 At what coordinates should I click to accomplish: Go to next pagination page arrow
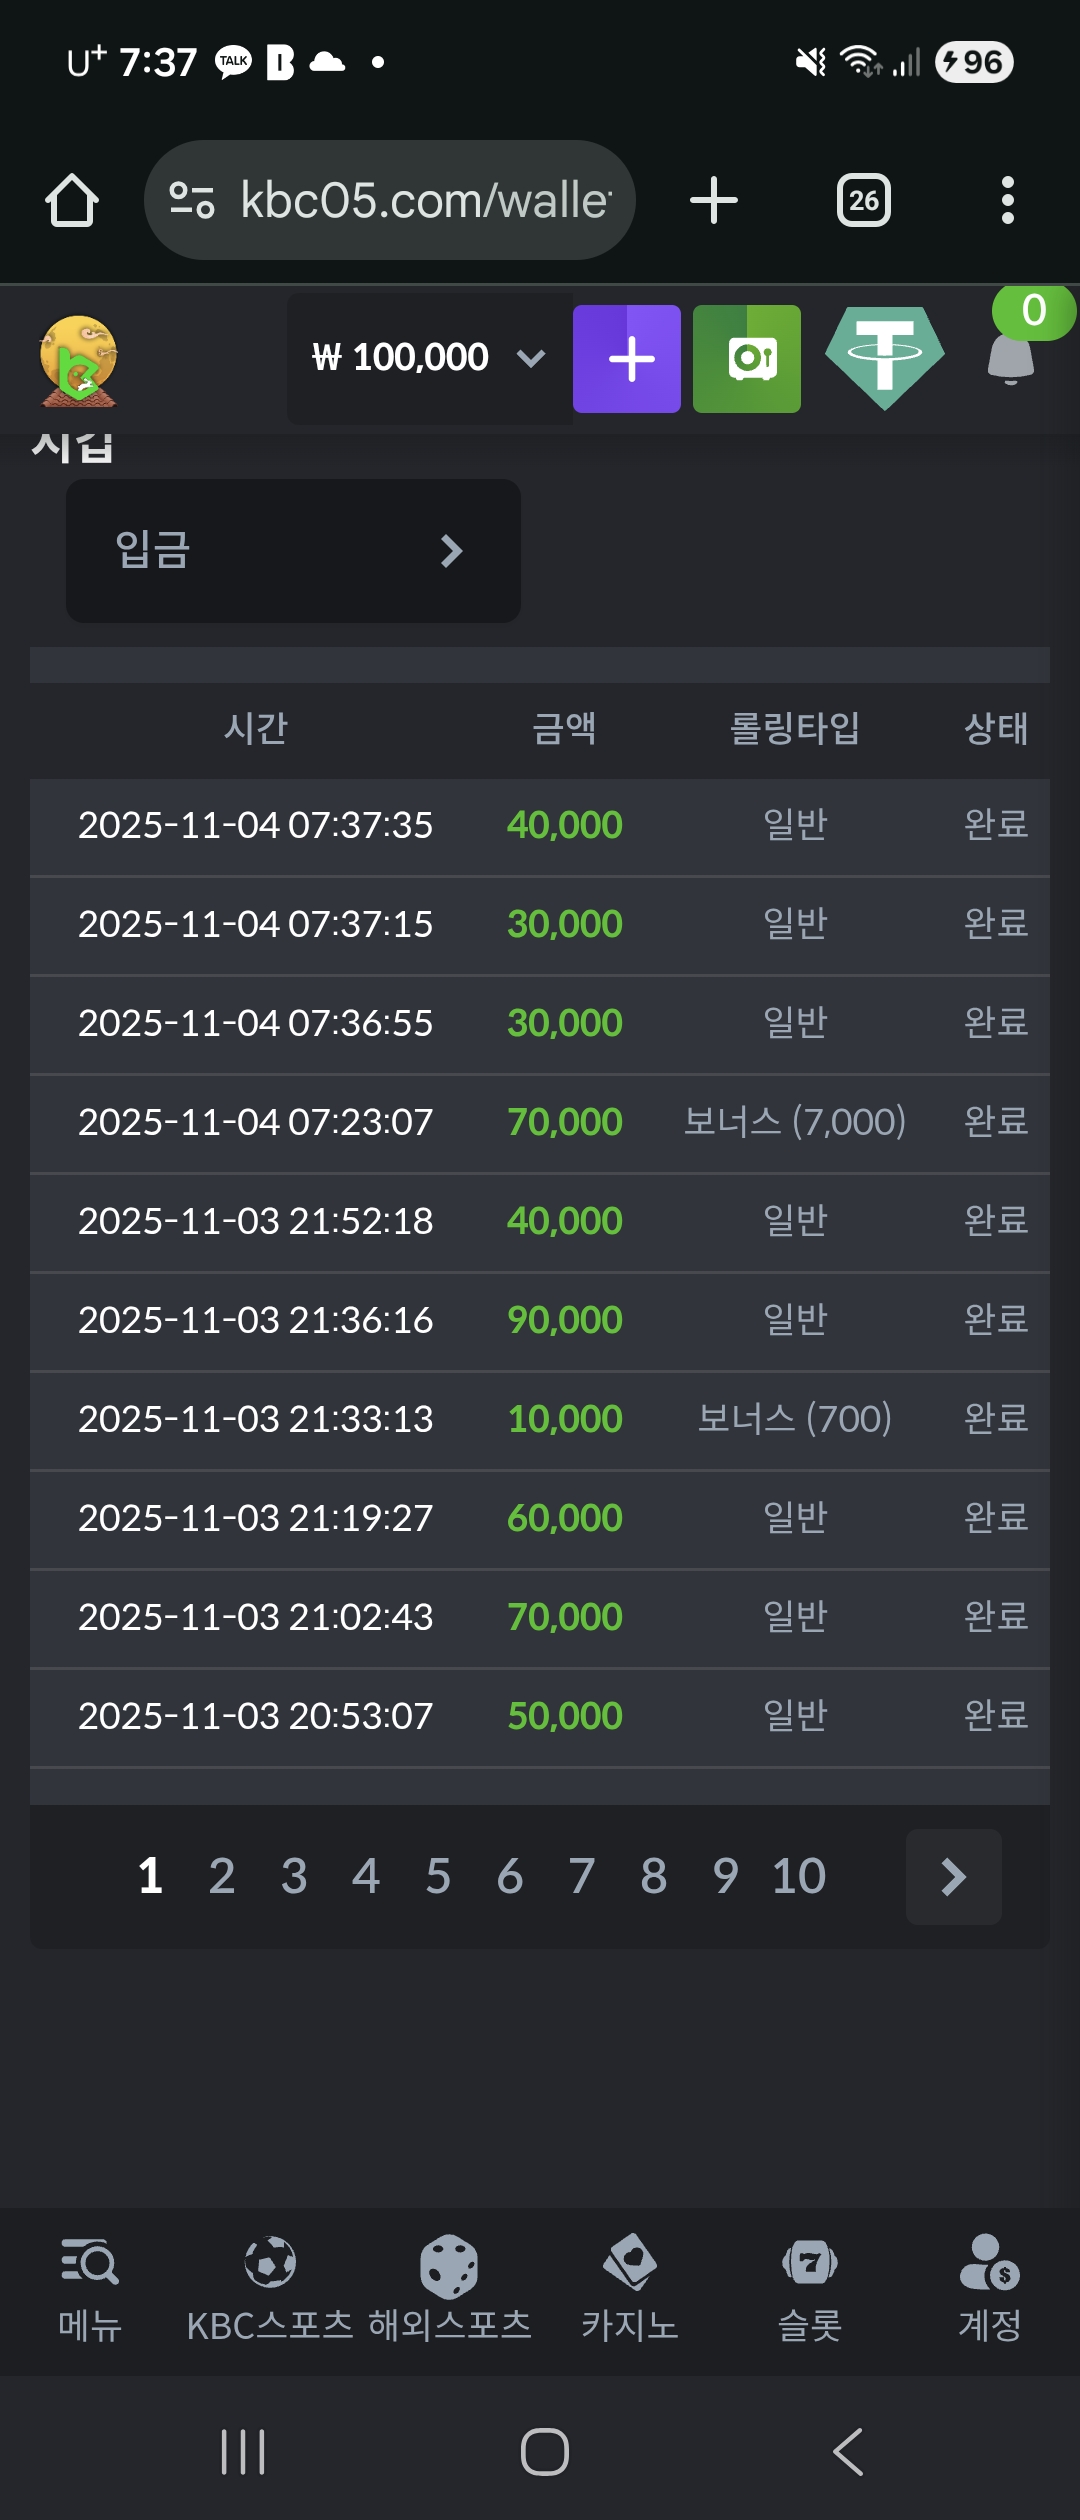pyautogui.click(x=953, y=1877)
